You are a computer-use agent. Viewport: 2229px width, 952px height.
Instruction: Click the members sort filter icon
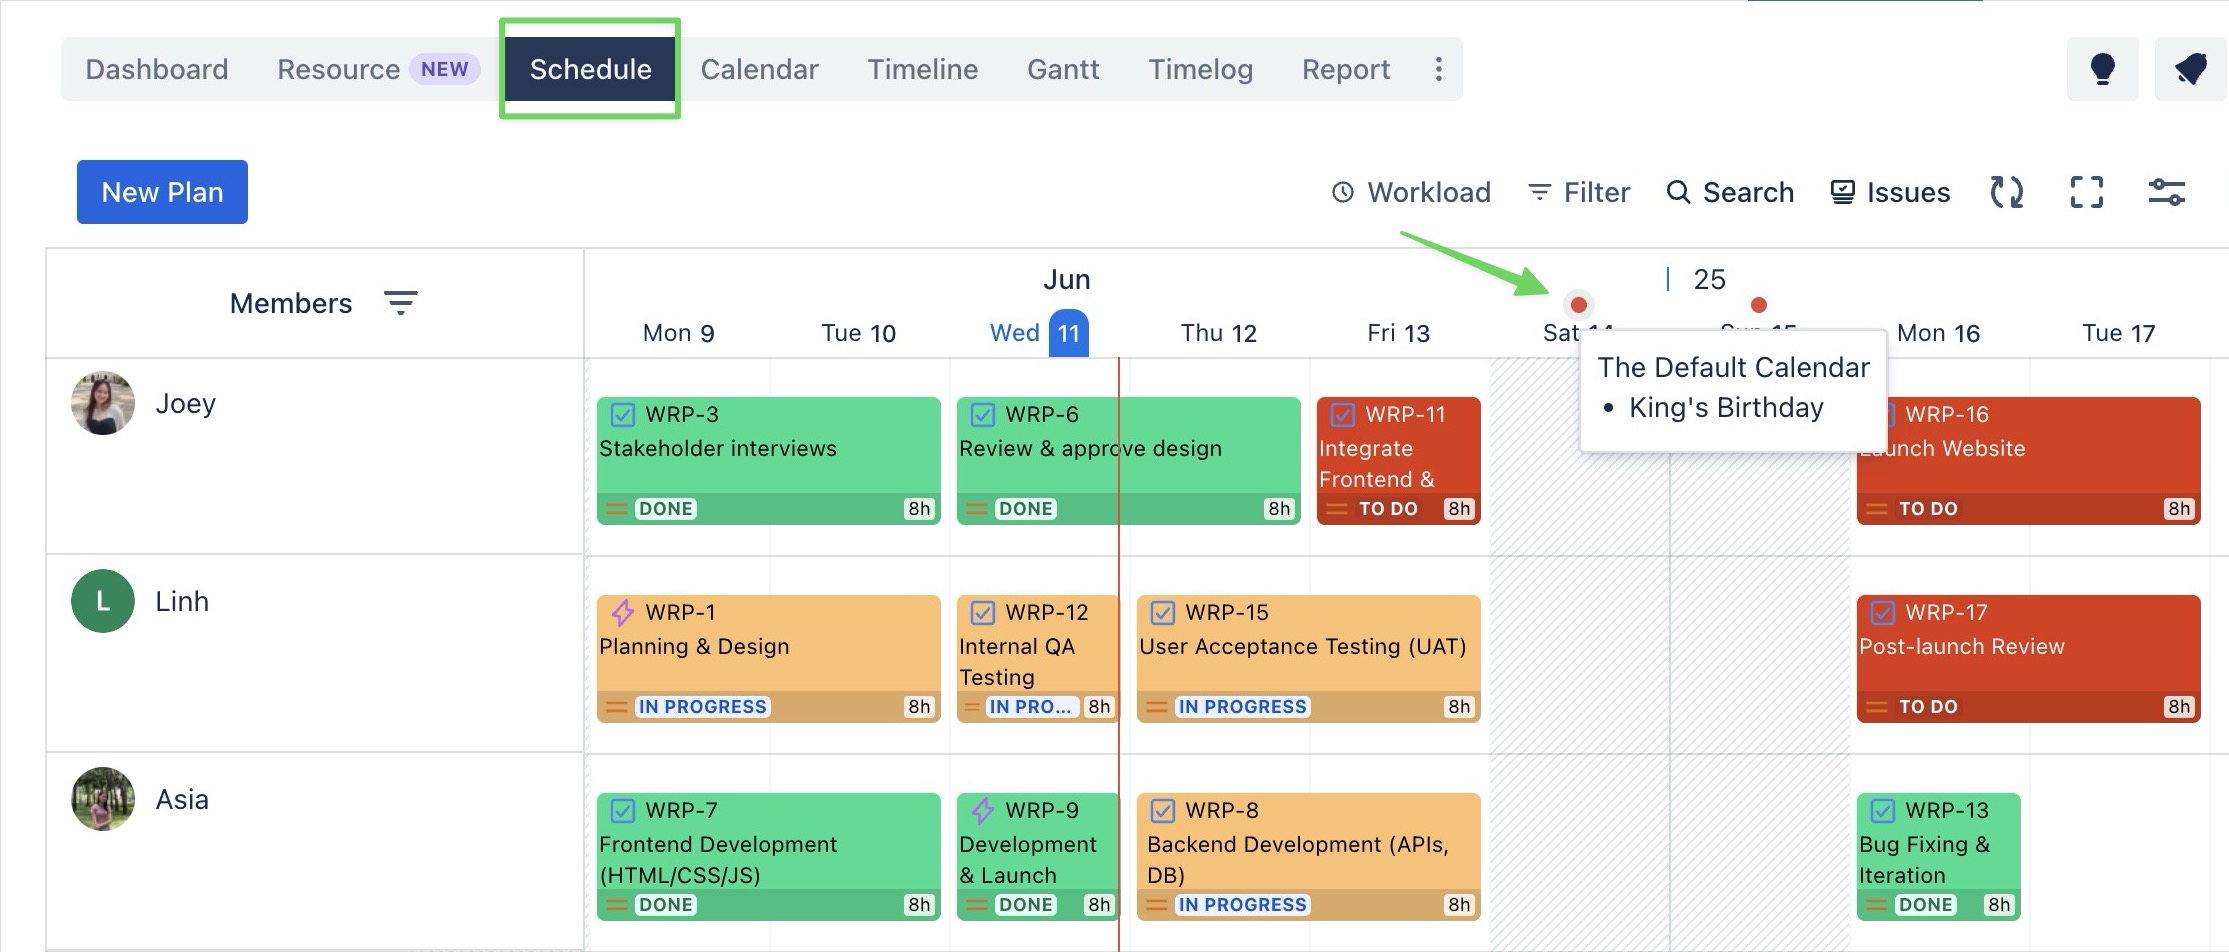pyautogui.click(x=401, y=303)
